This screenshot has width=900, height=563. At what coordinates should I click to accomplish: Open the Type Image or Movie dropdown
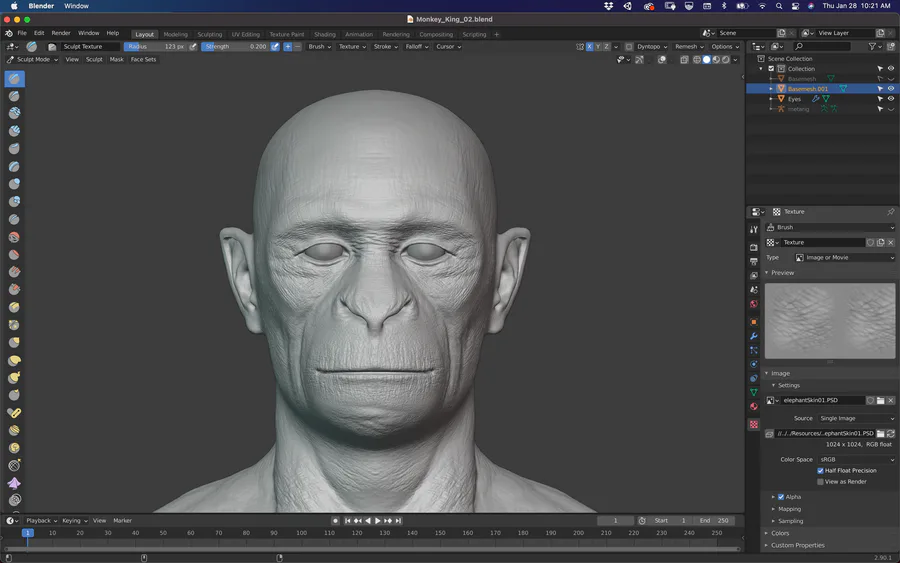coord(844,258)
